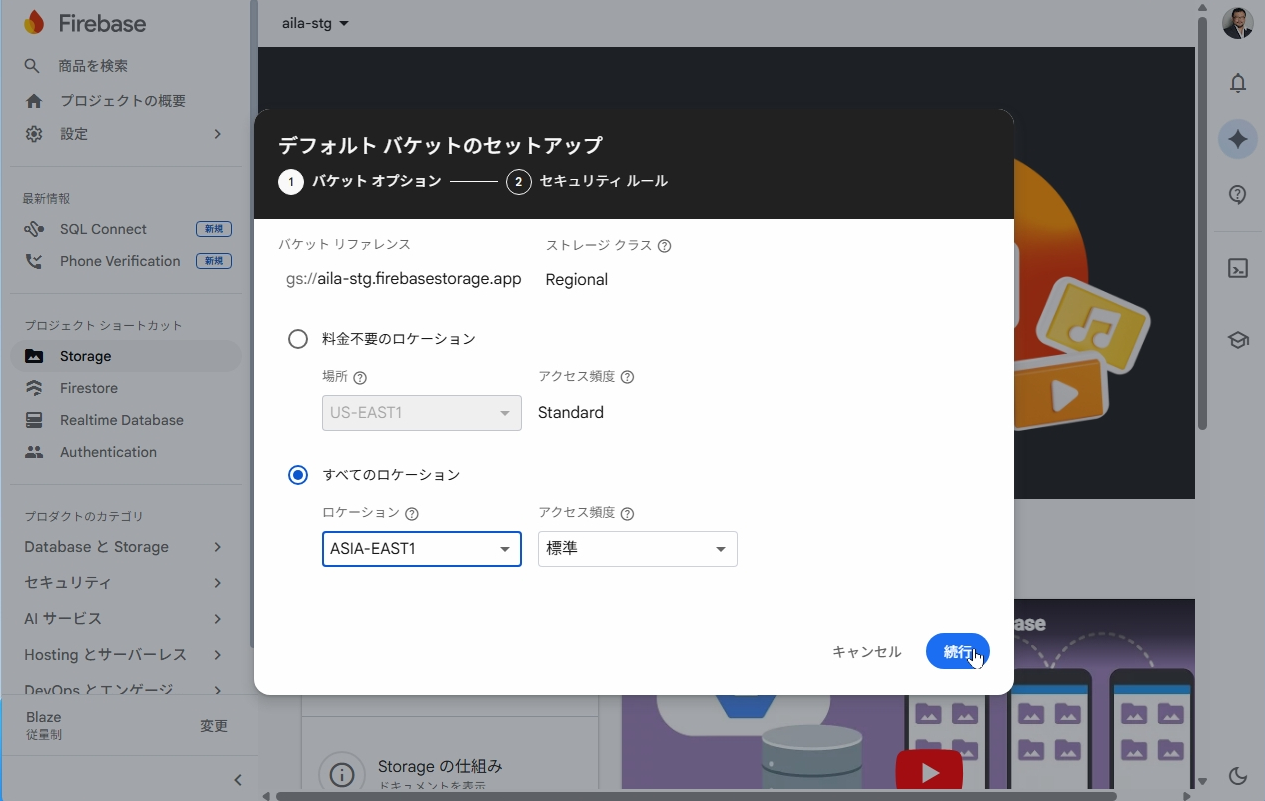This screenshot has width=1265, height=801.
Task: Click the キャンセル cancel button
Action: pyautogui.click(x=866, y=652)
